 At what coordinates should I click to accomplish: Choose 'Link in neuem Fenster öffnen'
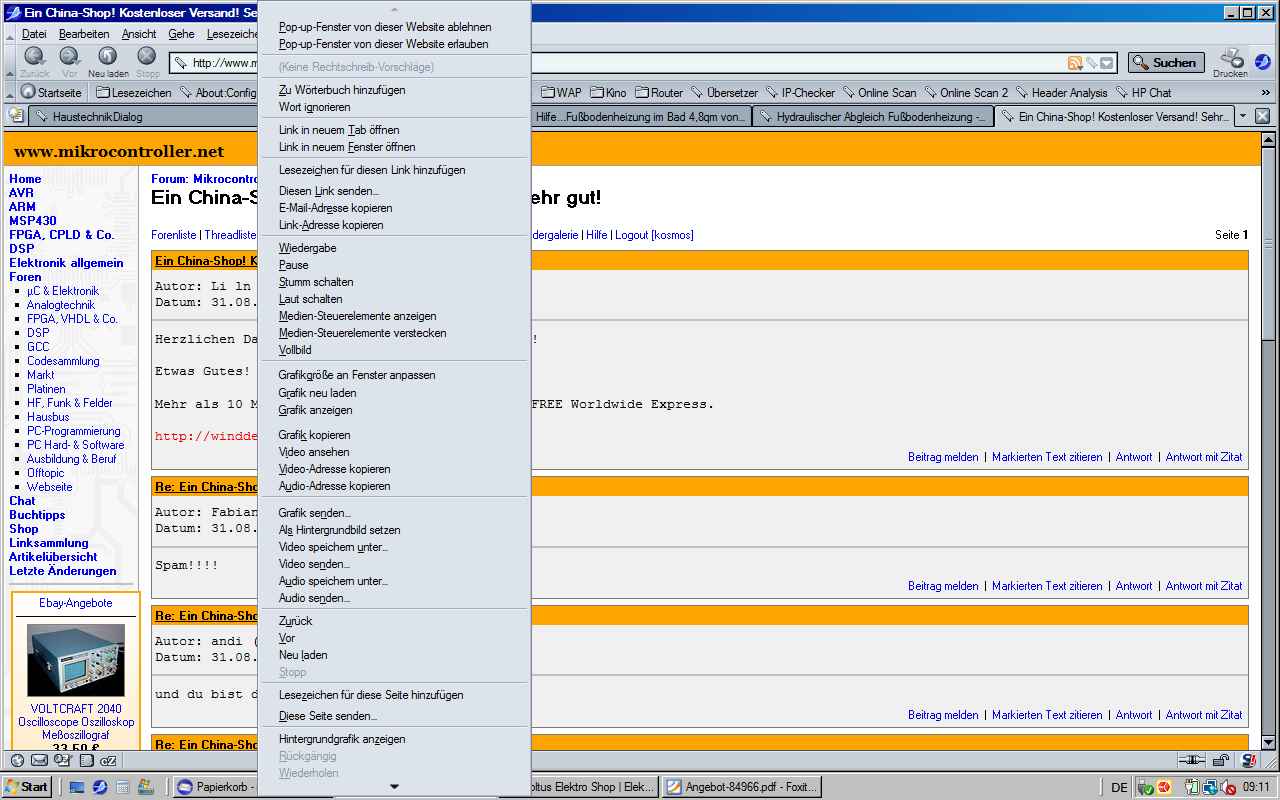pyautogui.click(x=394, y=147)
